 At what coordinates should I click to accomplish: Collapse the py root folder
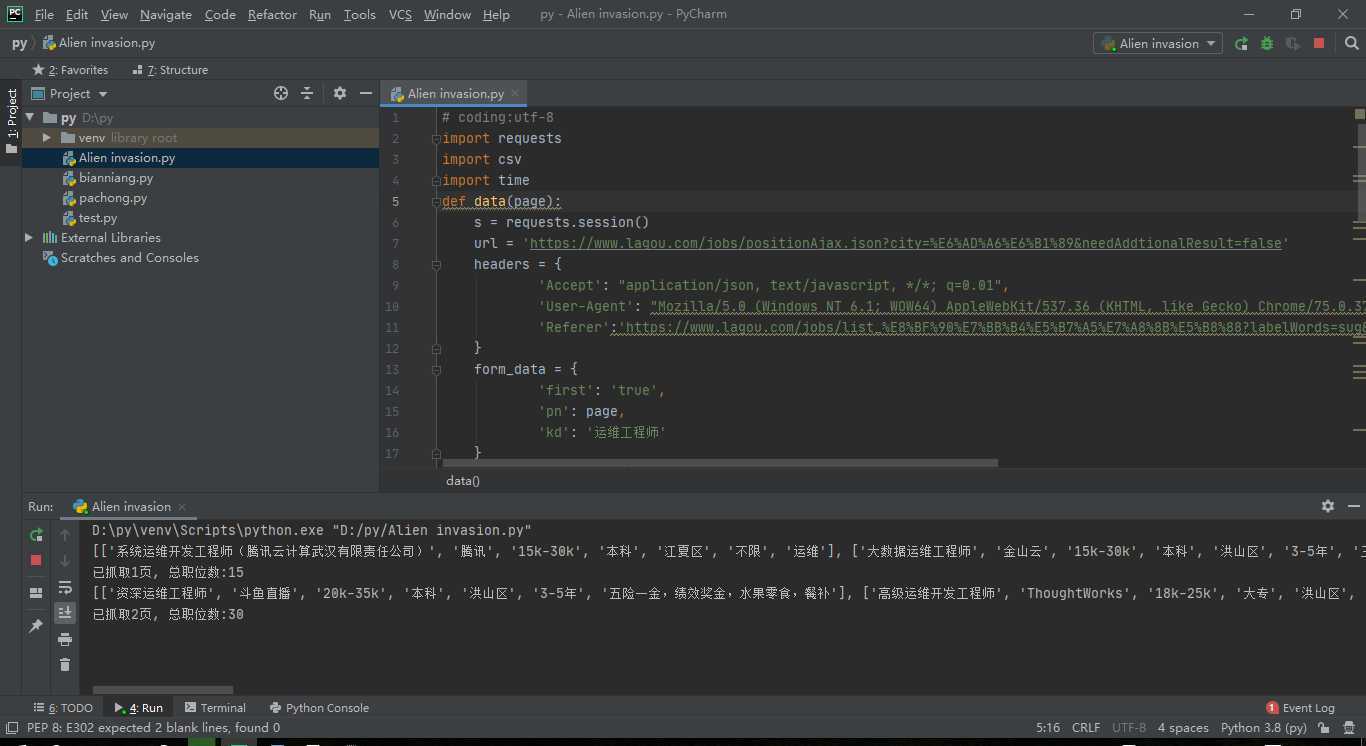[30, 118]
